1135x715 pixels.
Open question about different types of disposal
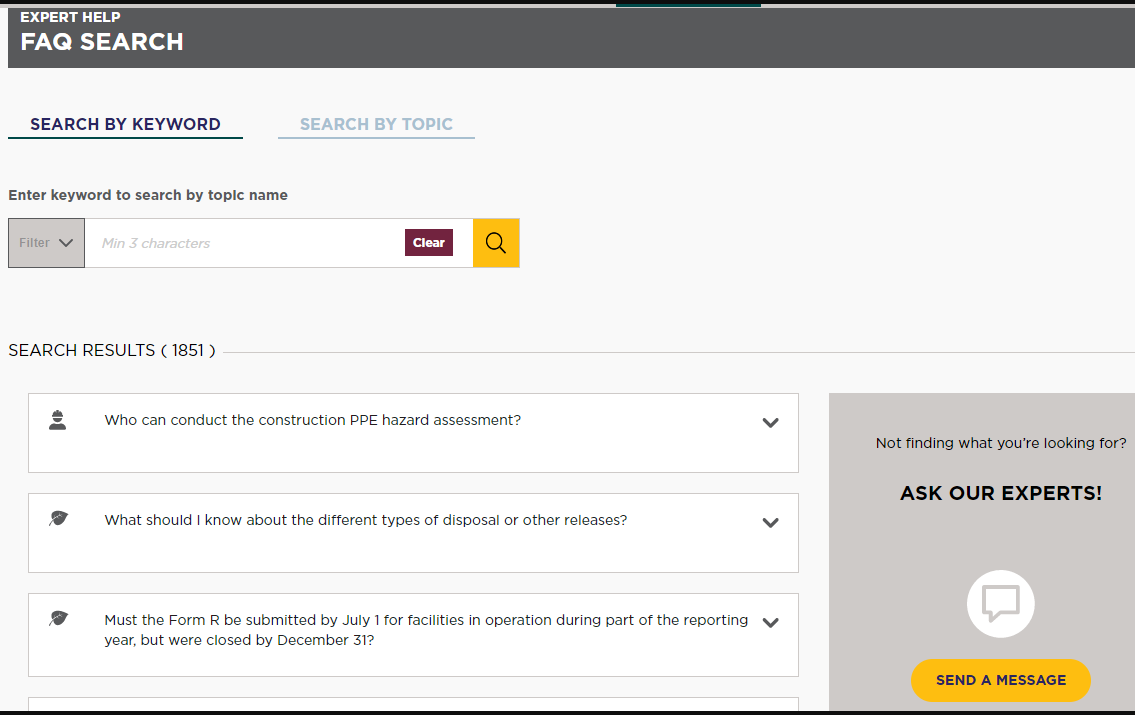[x=366, y=520]
